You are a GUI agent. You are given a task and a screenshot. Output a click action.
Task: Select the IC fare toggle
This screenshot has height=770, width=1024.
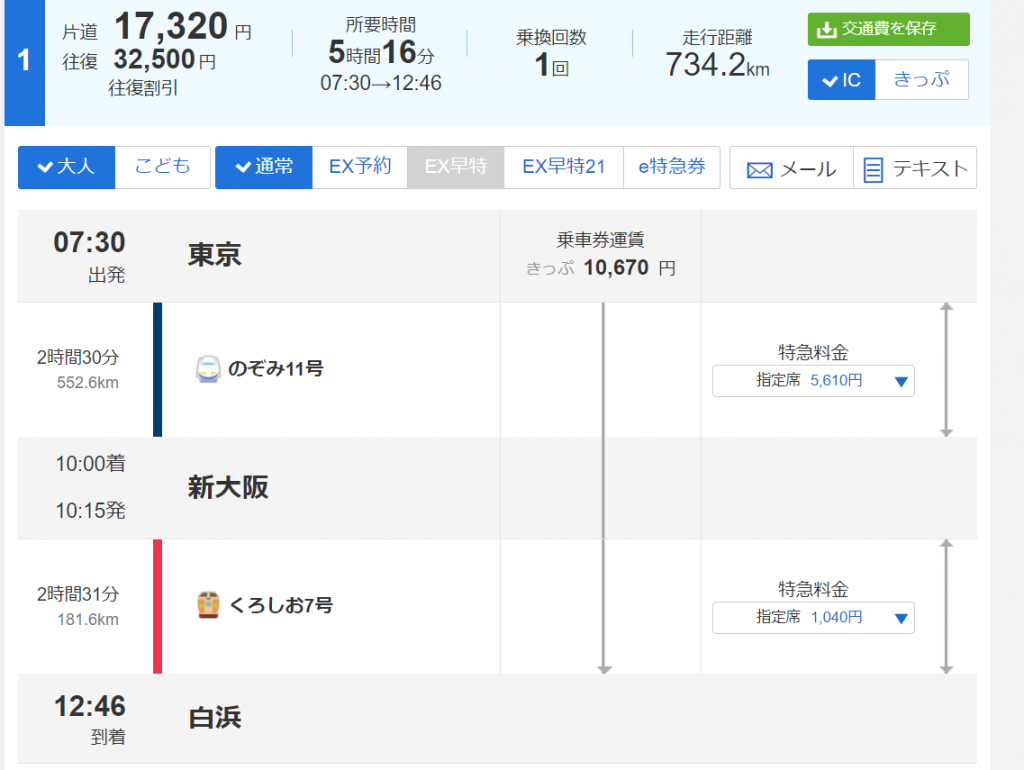pos(841,80)
